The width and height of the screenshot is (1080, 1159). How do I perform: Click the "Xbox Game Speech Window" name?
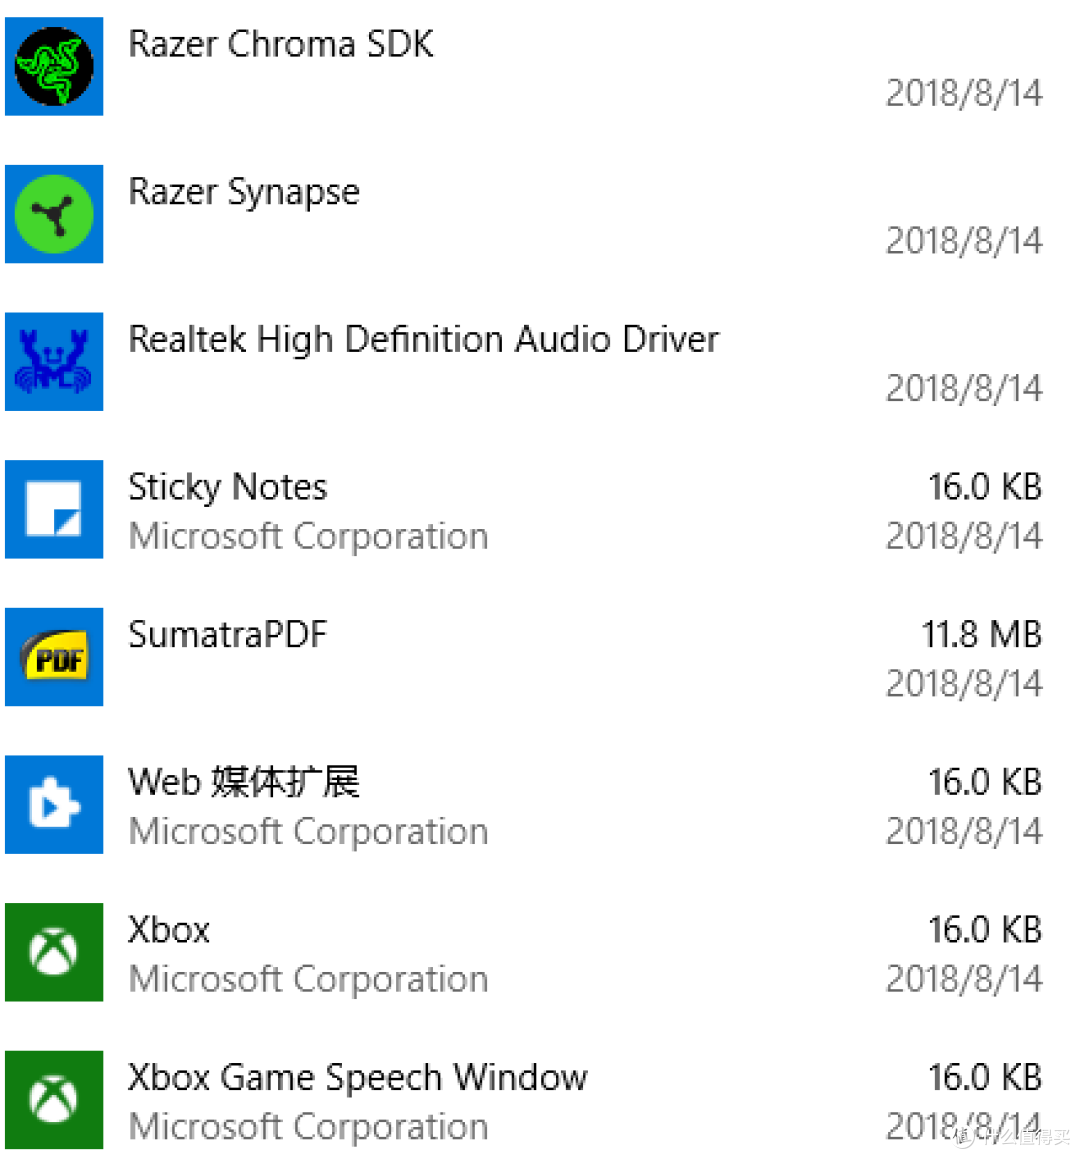(358, 1078)
